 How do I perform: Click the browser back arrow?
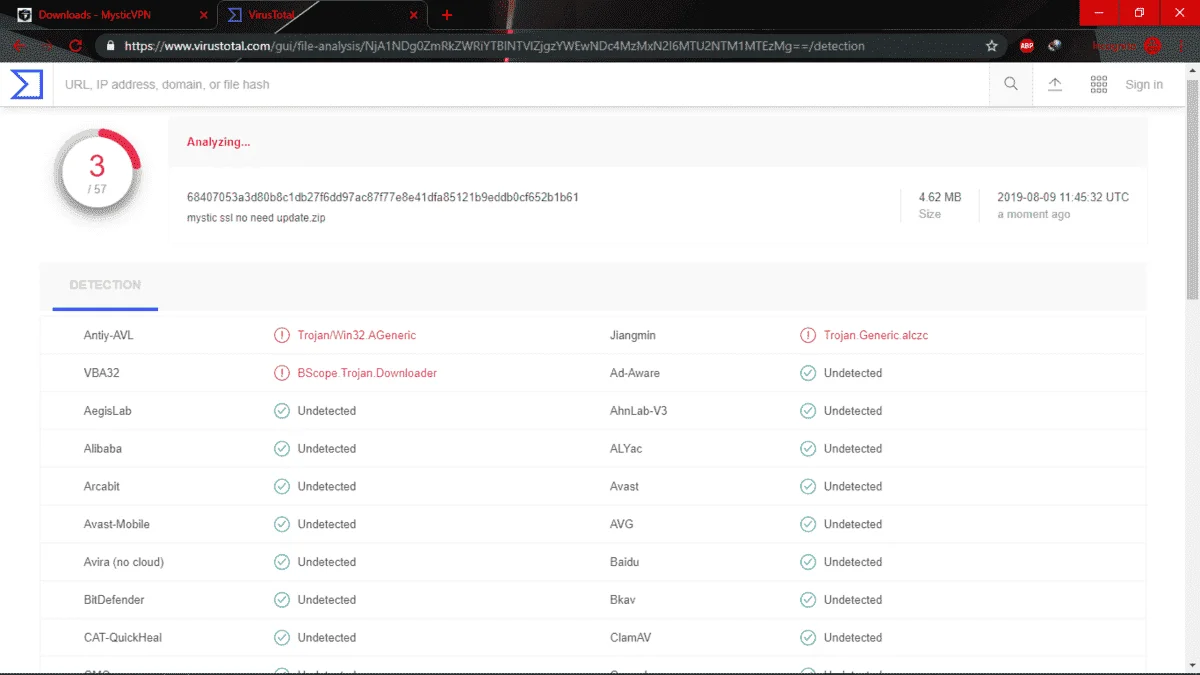(x=18, y=46)
